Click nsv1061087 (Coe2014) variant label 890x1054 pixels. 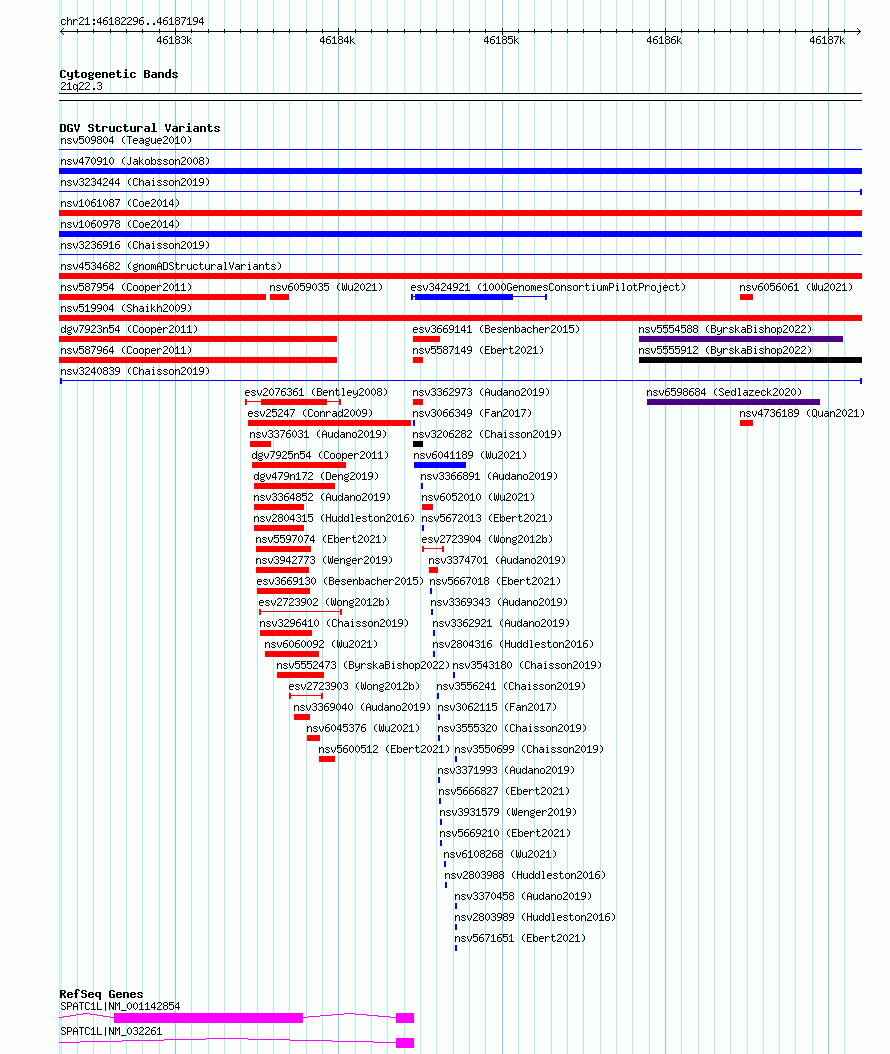(120, 203)
